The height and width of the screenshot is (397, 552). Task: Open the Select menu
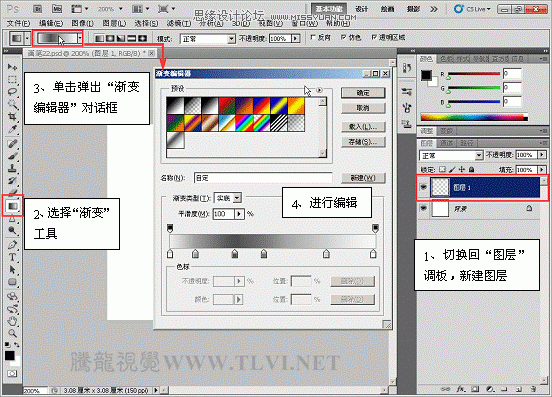(146, 23)
